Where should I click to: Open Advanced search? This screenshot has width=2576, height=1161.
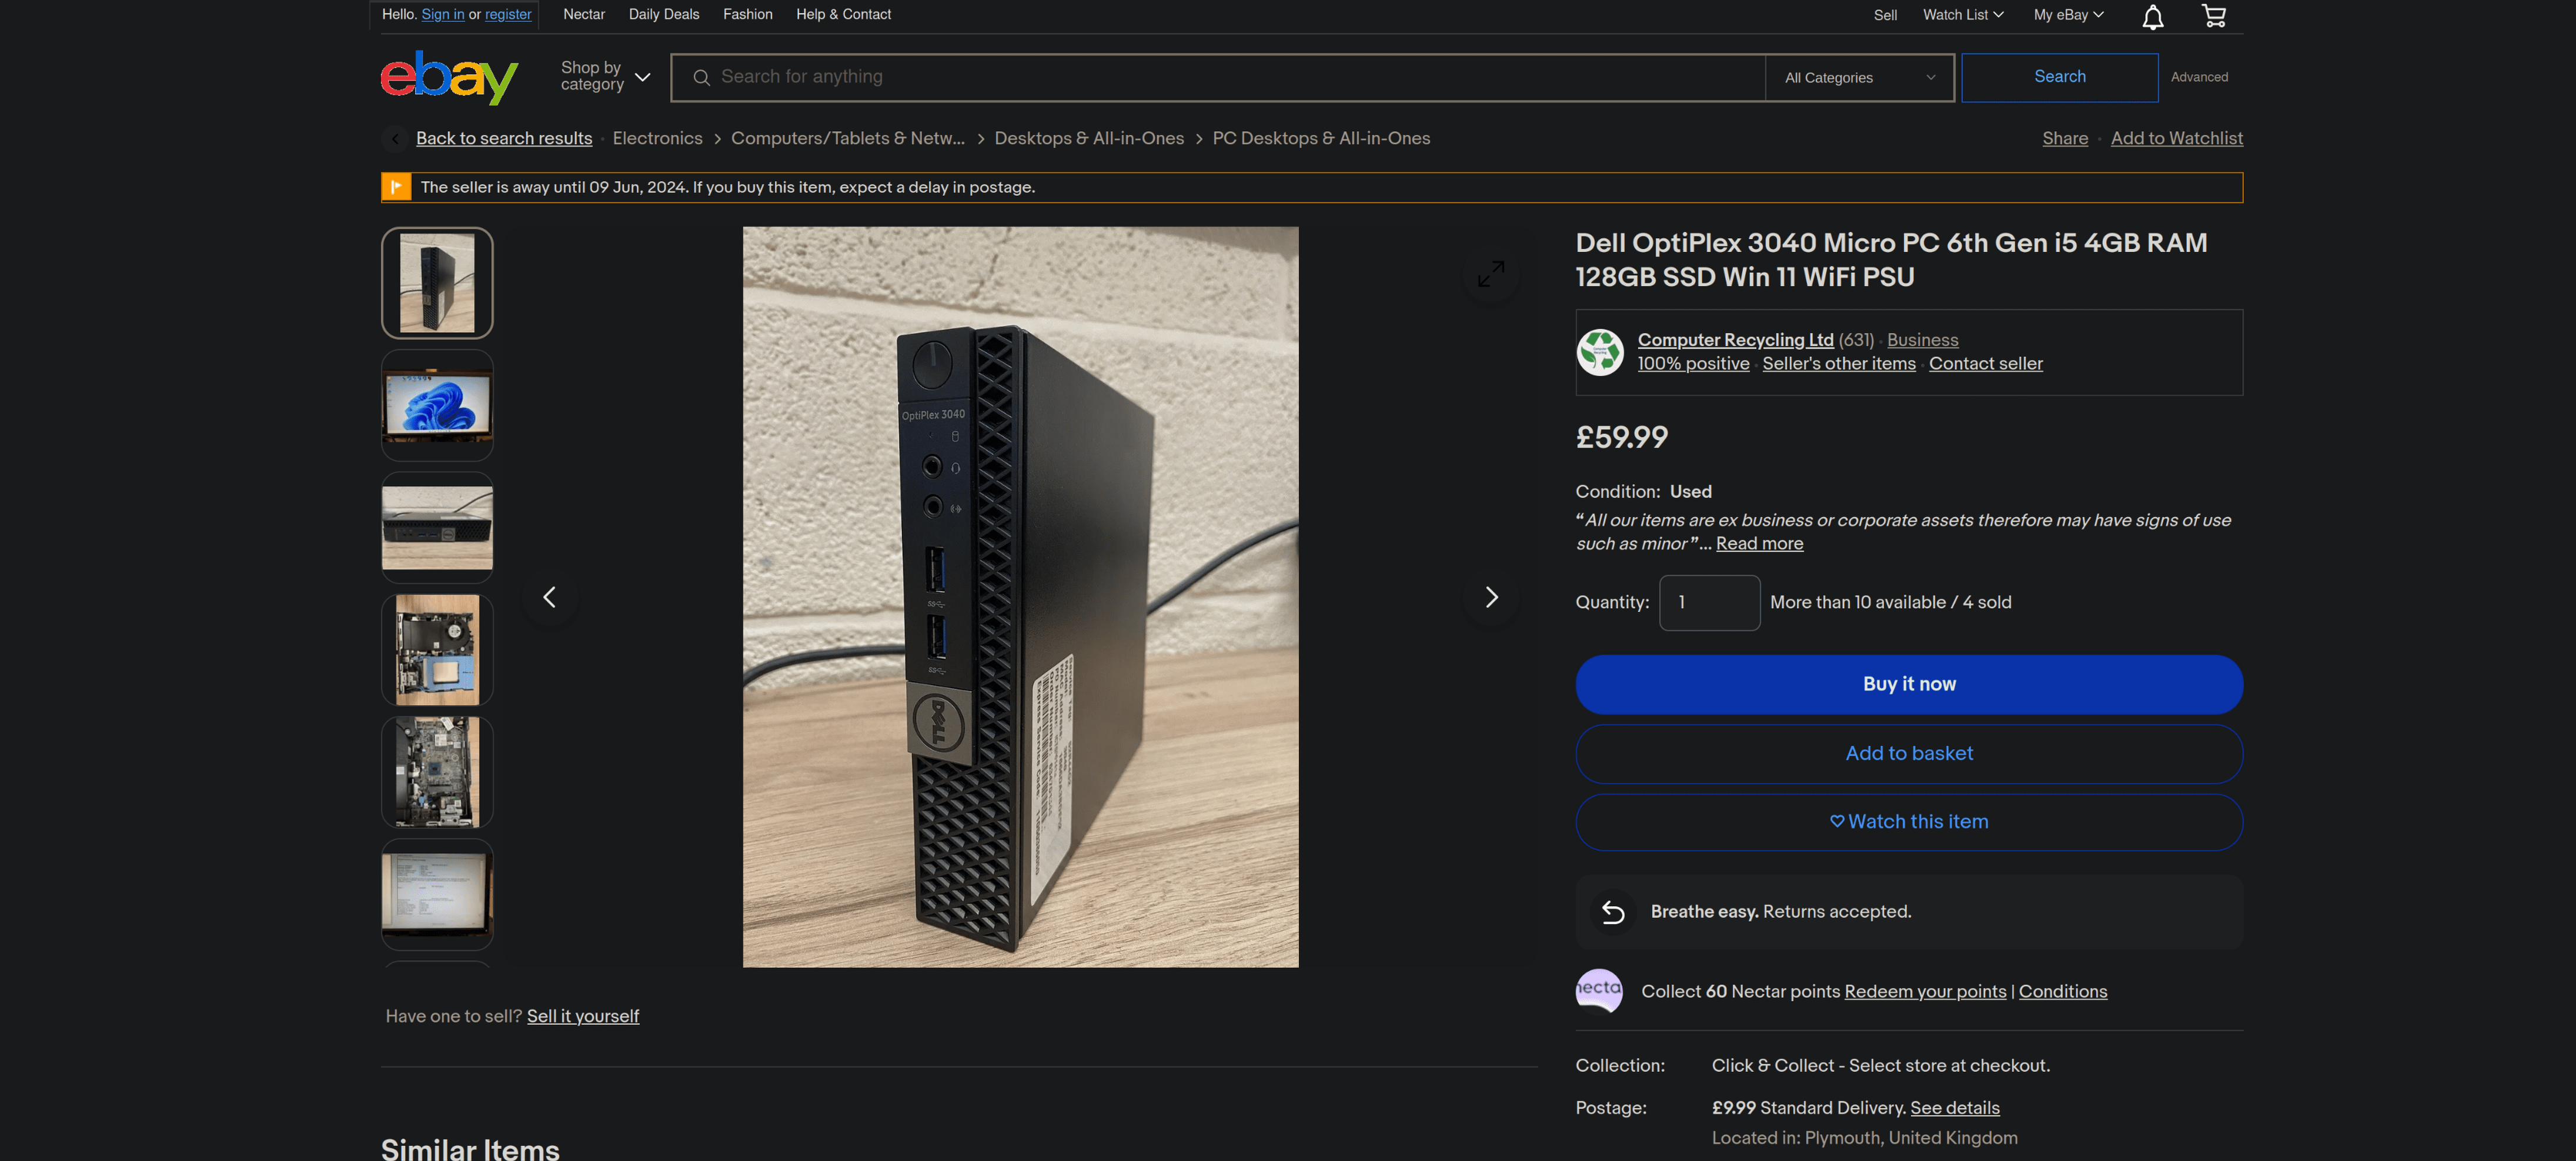point(2198,77)
